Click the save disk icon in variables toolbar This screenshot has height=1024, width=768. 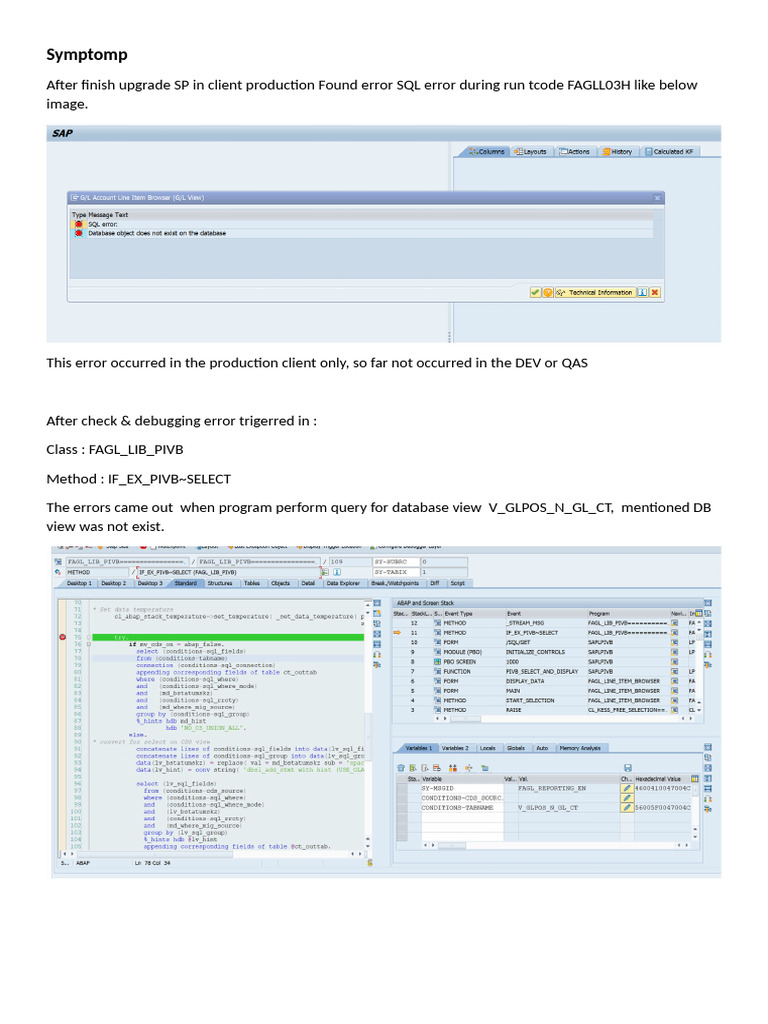[x=628, y=768]
